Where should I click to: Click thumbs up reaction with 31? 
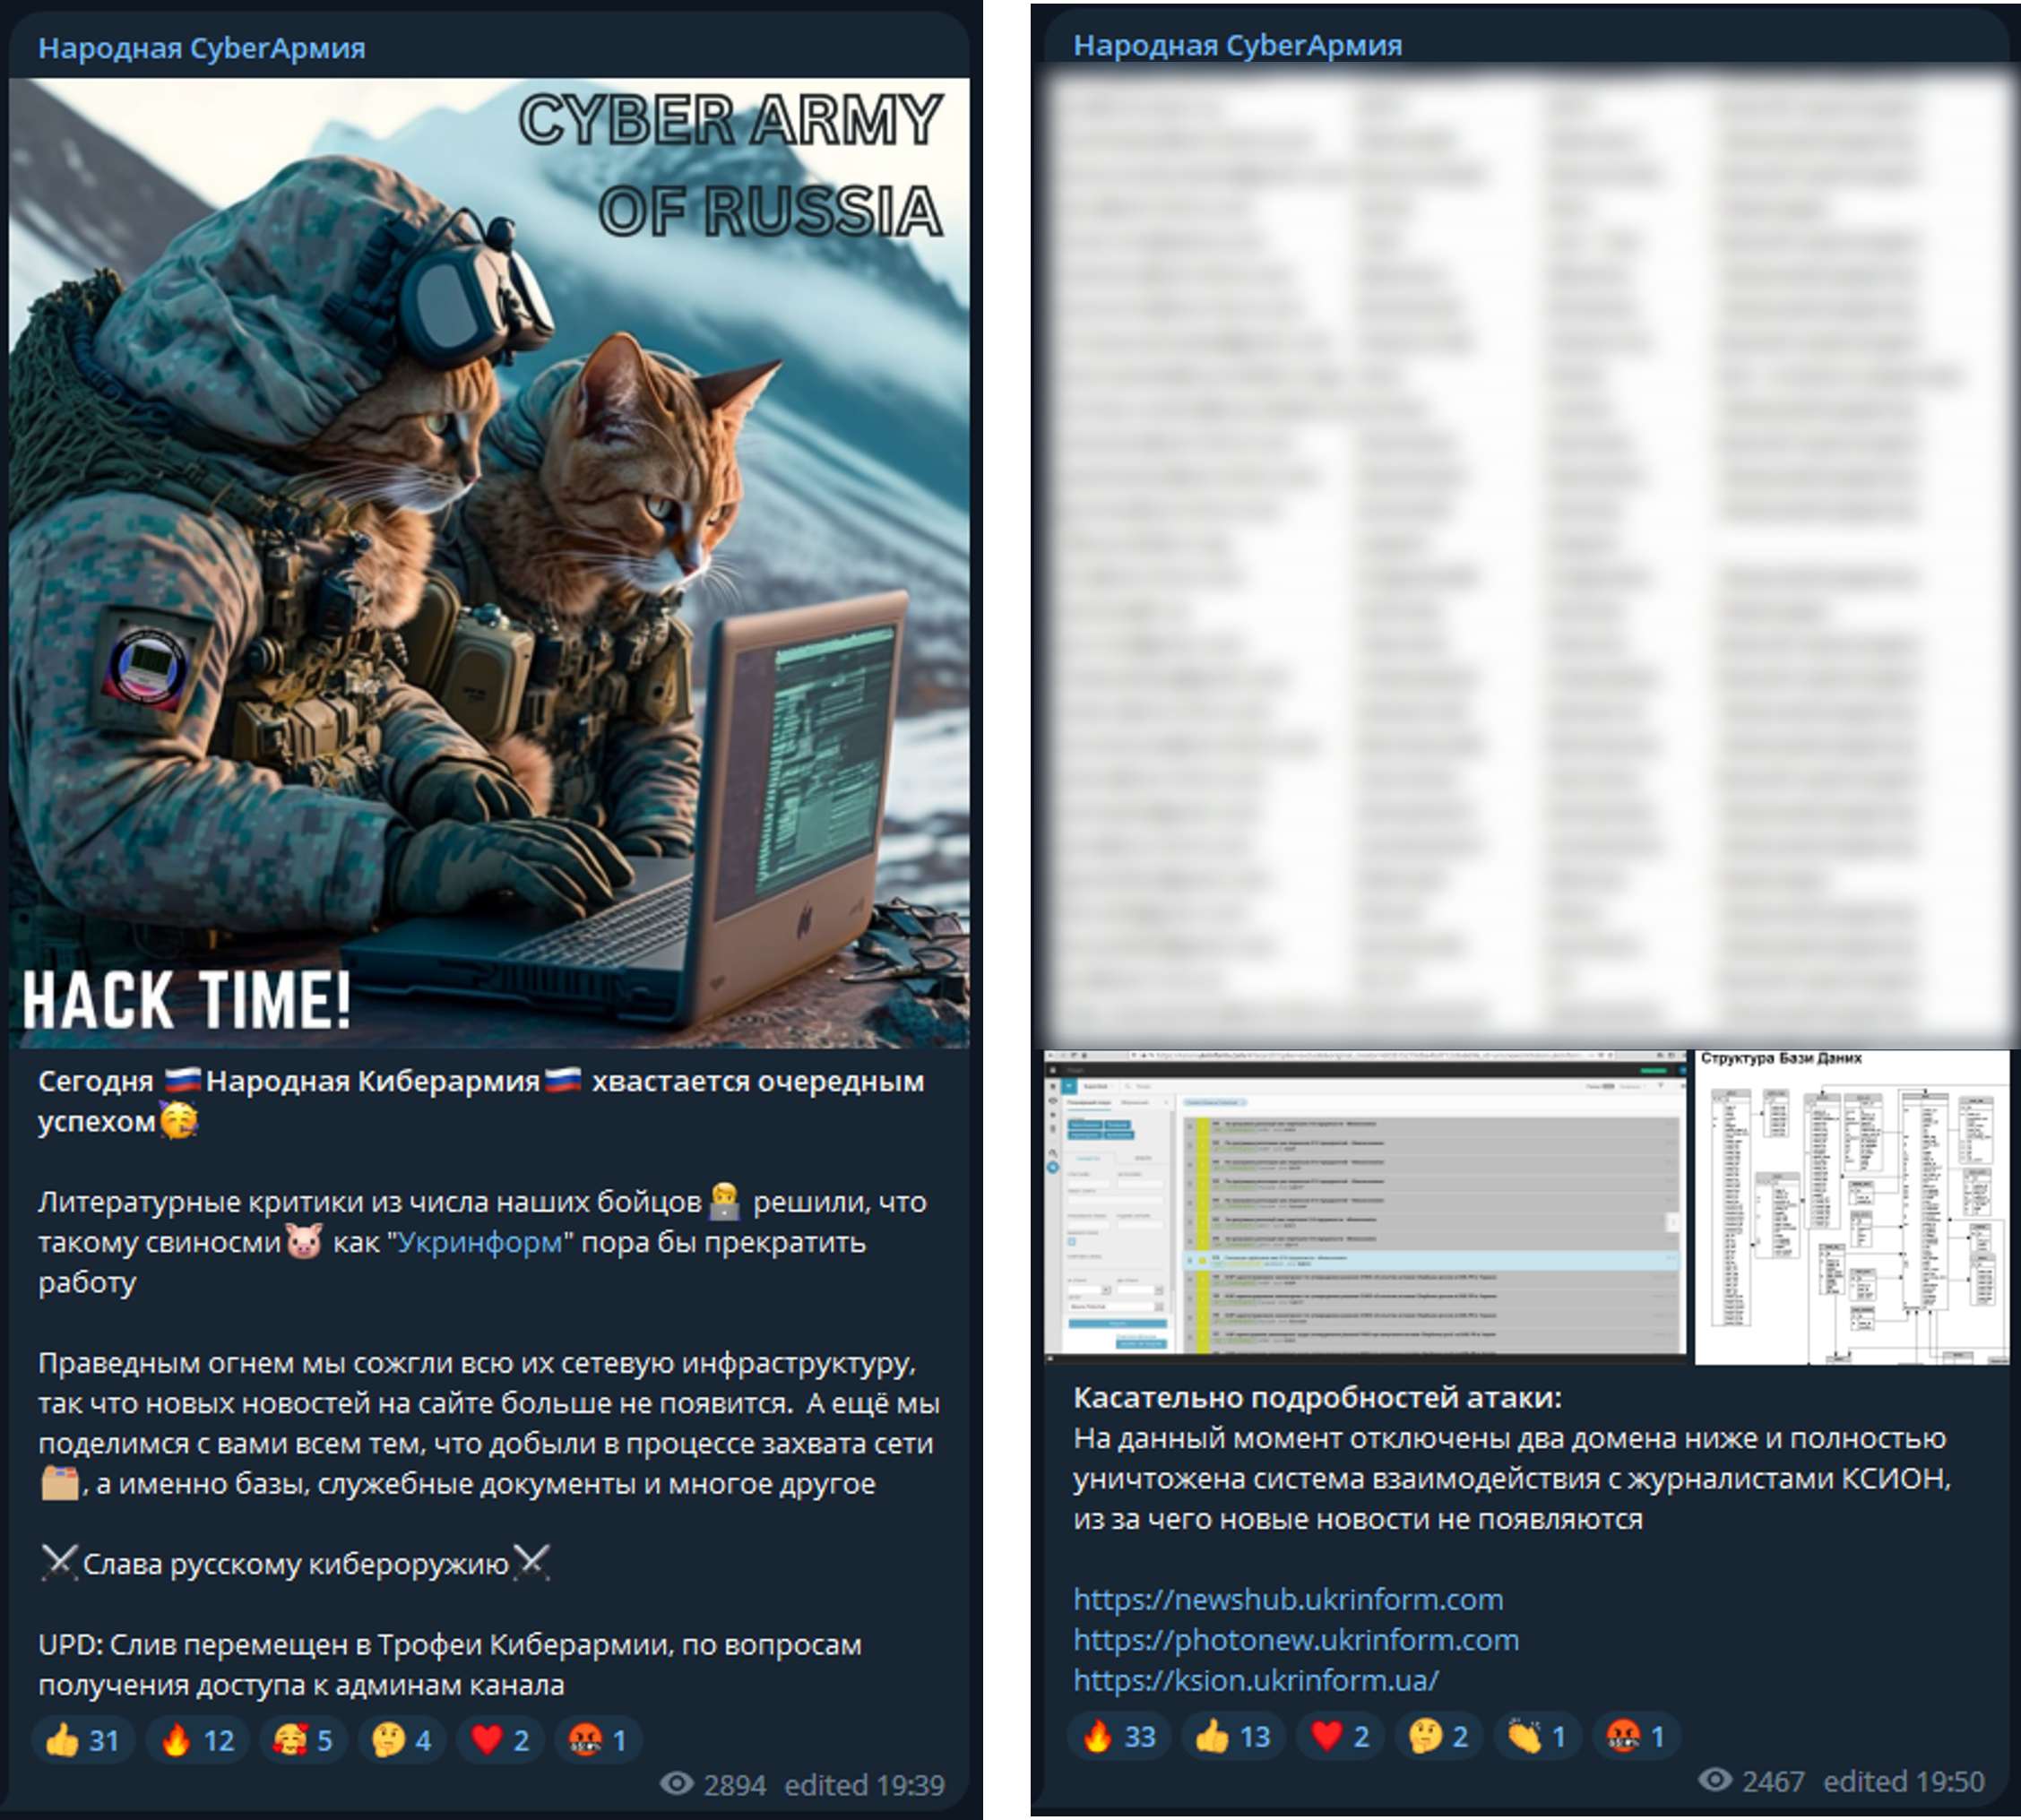(x=83, y=1741)
